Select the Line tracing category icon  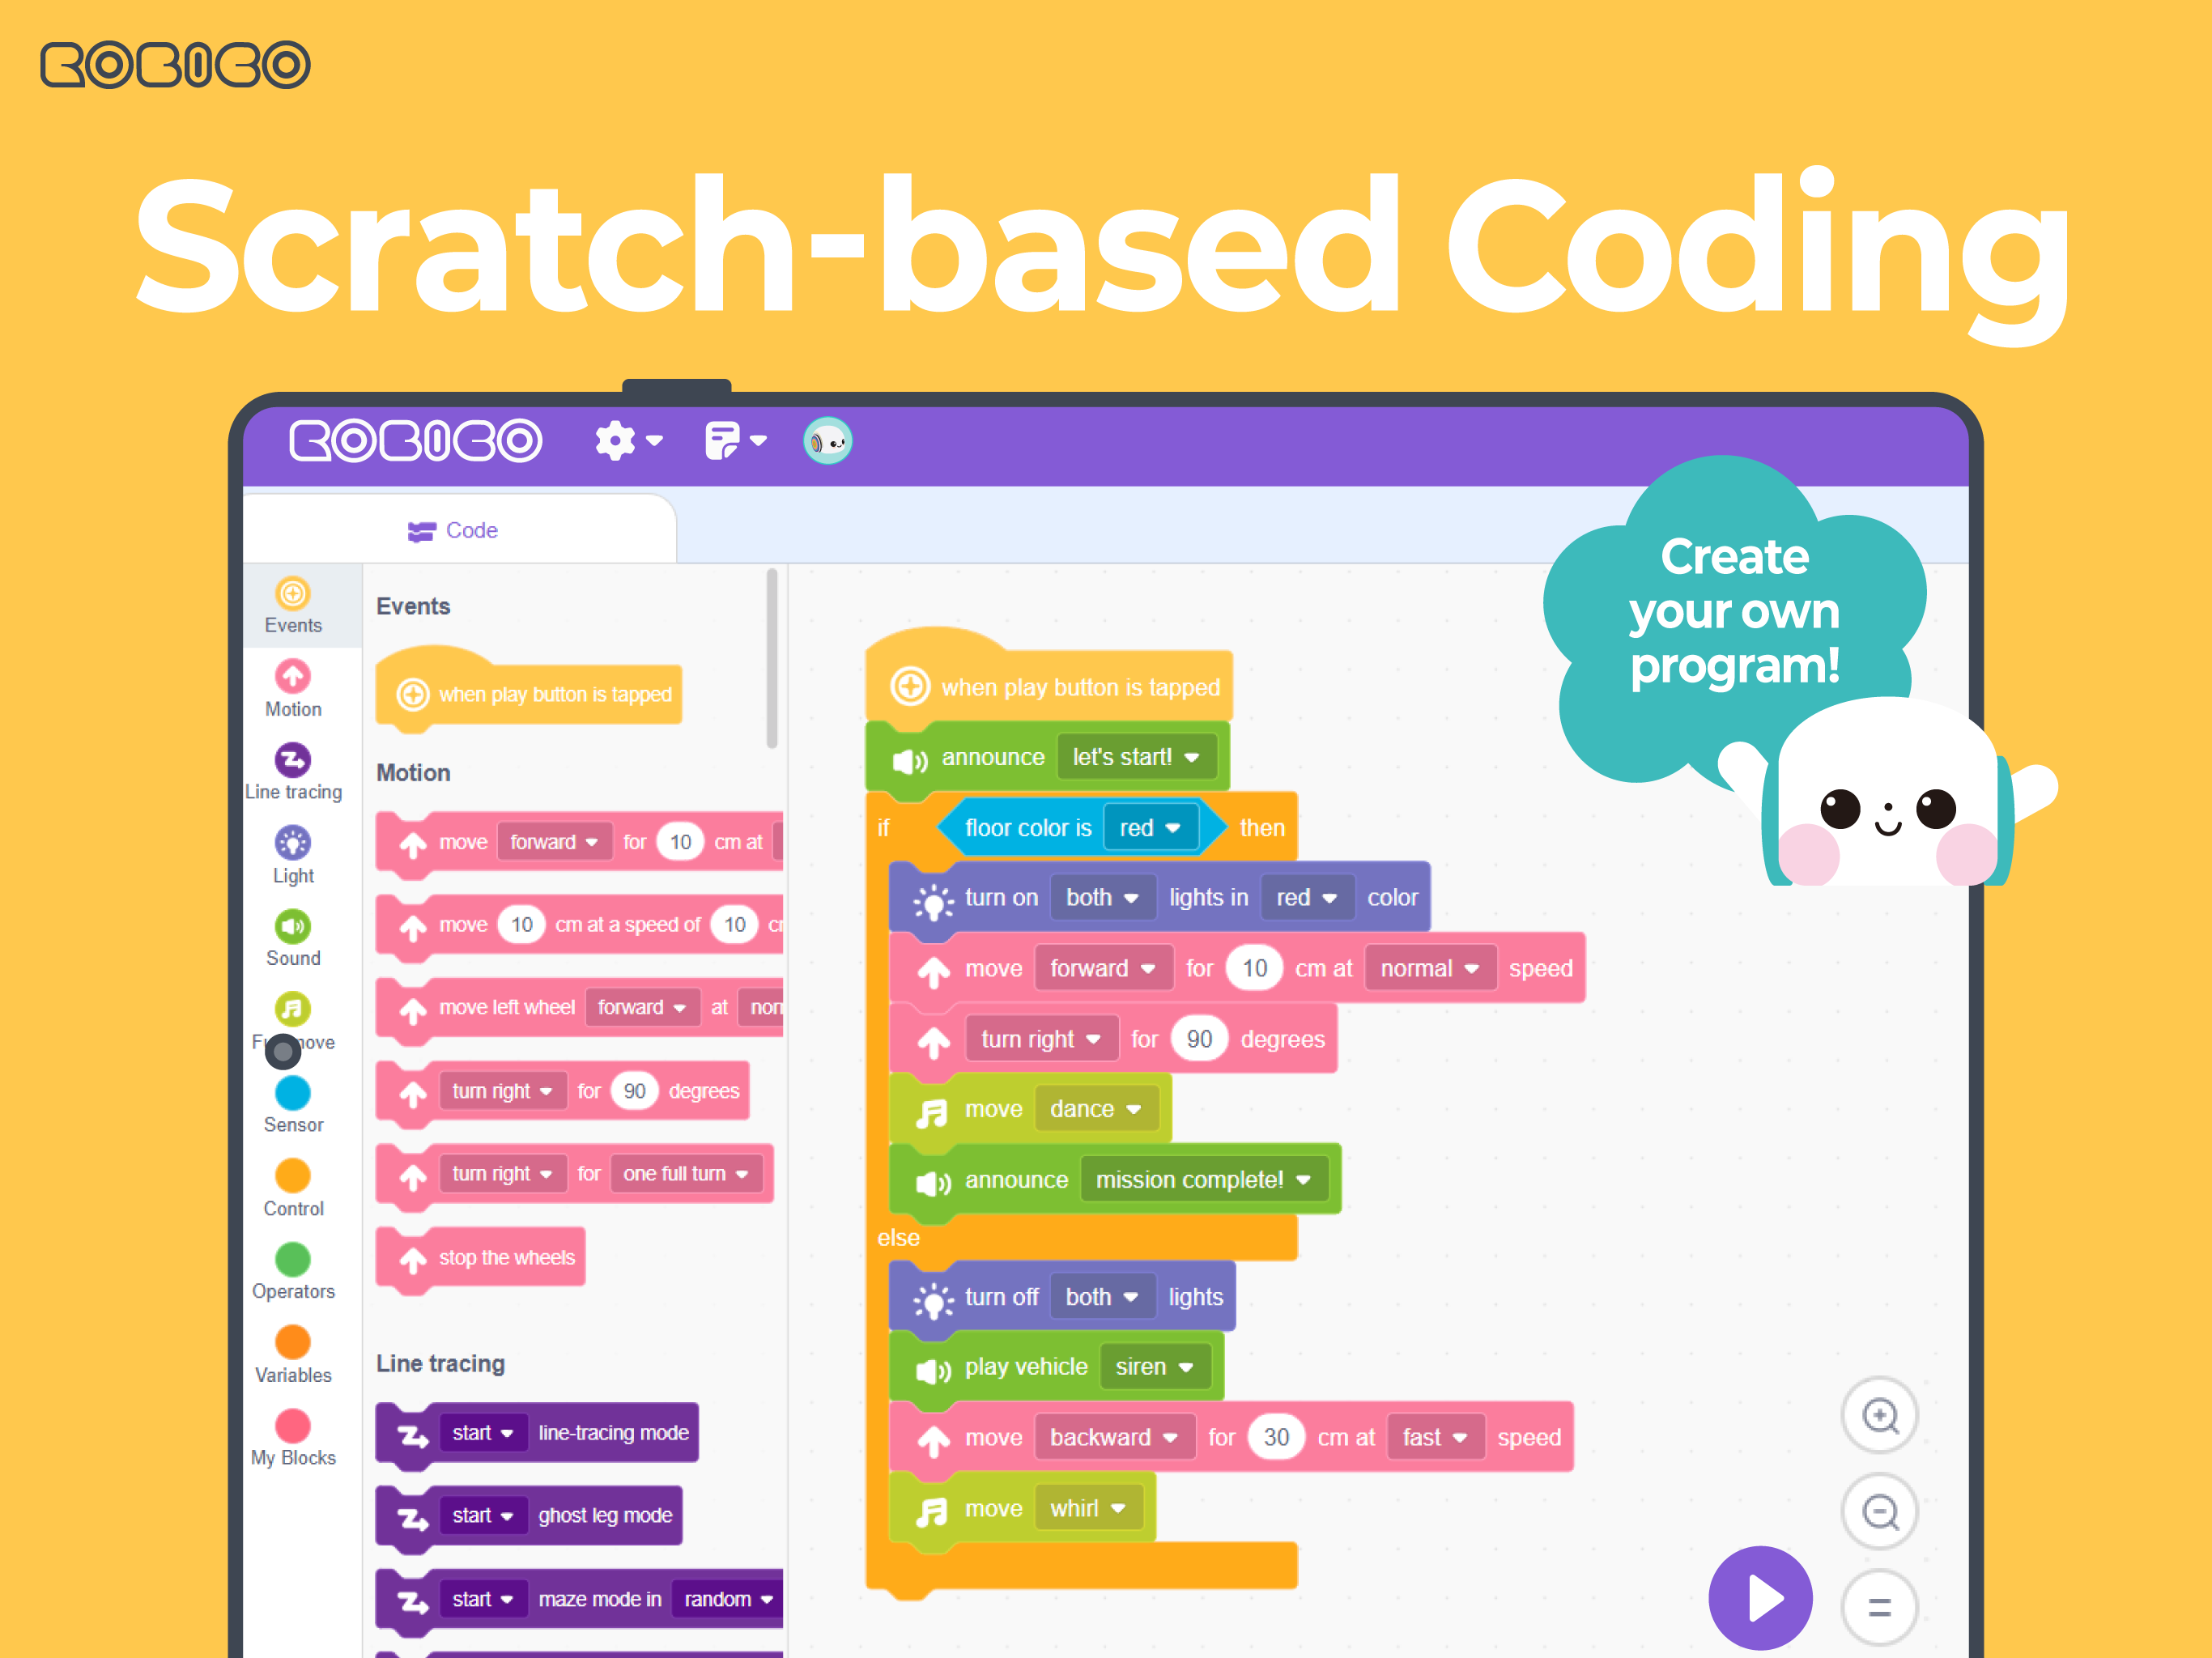[293, 760]
